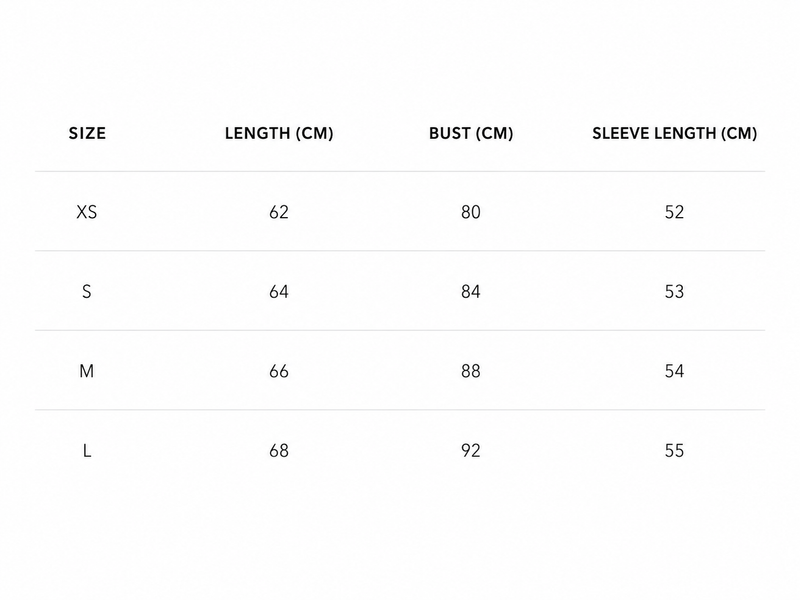Select the XS bust value 80
Screen dimensions: 800x600
pyautogui.click(x=471, y=212)
